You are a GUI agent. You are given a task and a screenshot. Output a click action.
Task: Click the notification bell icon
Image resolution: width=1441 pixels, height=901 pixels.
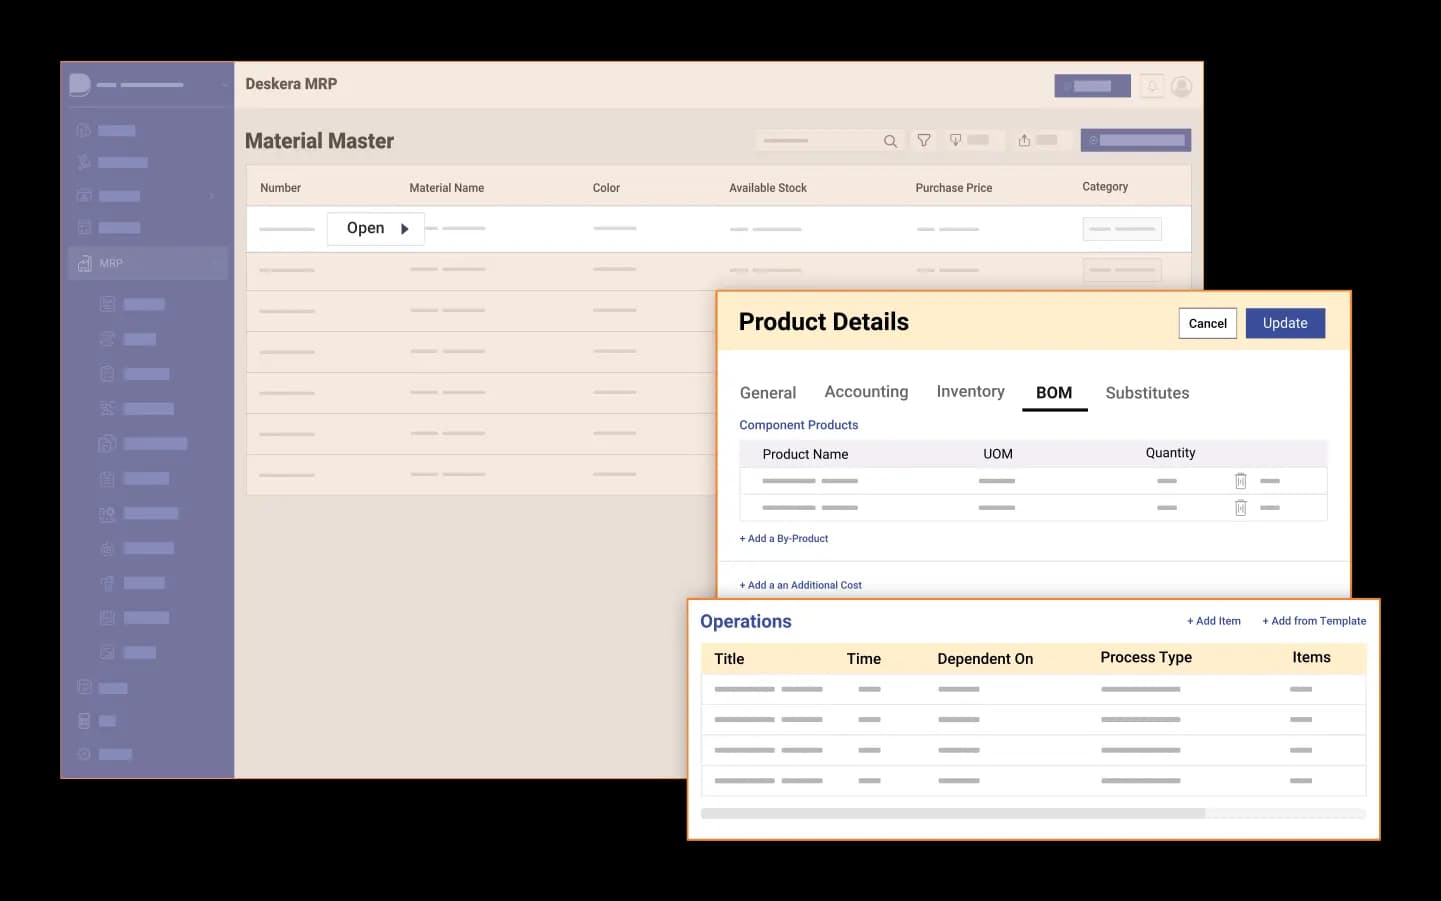(1152, 87)
